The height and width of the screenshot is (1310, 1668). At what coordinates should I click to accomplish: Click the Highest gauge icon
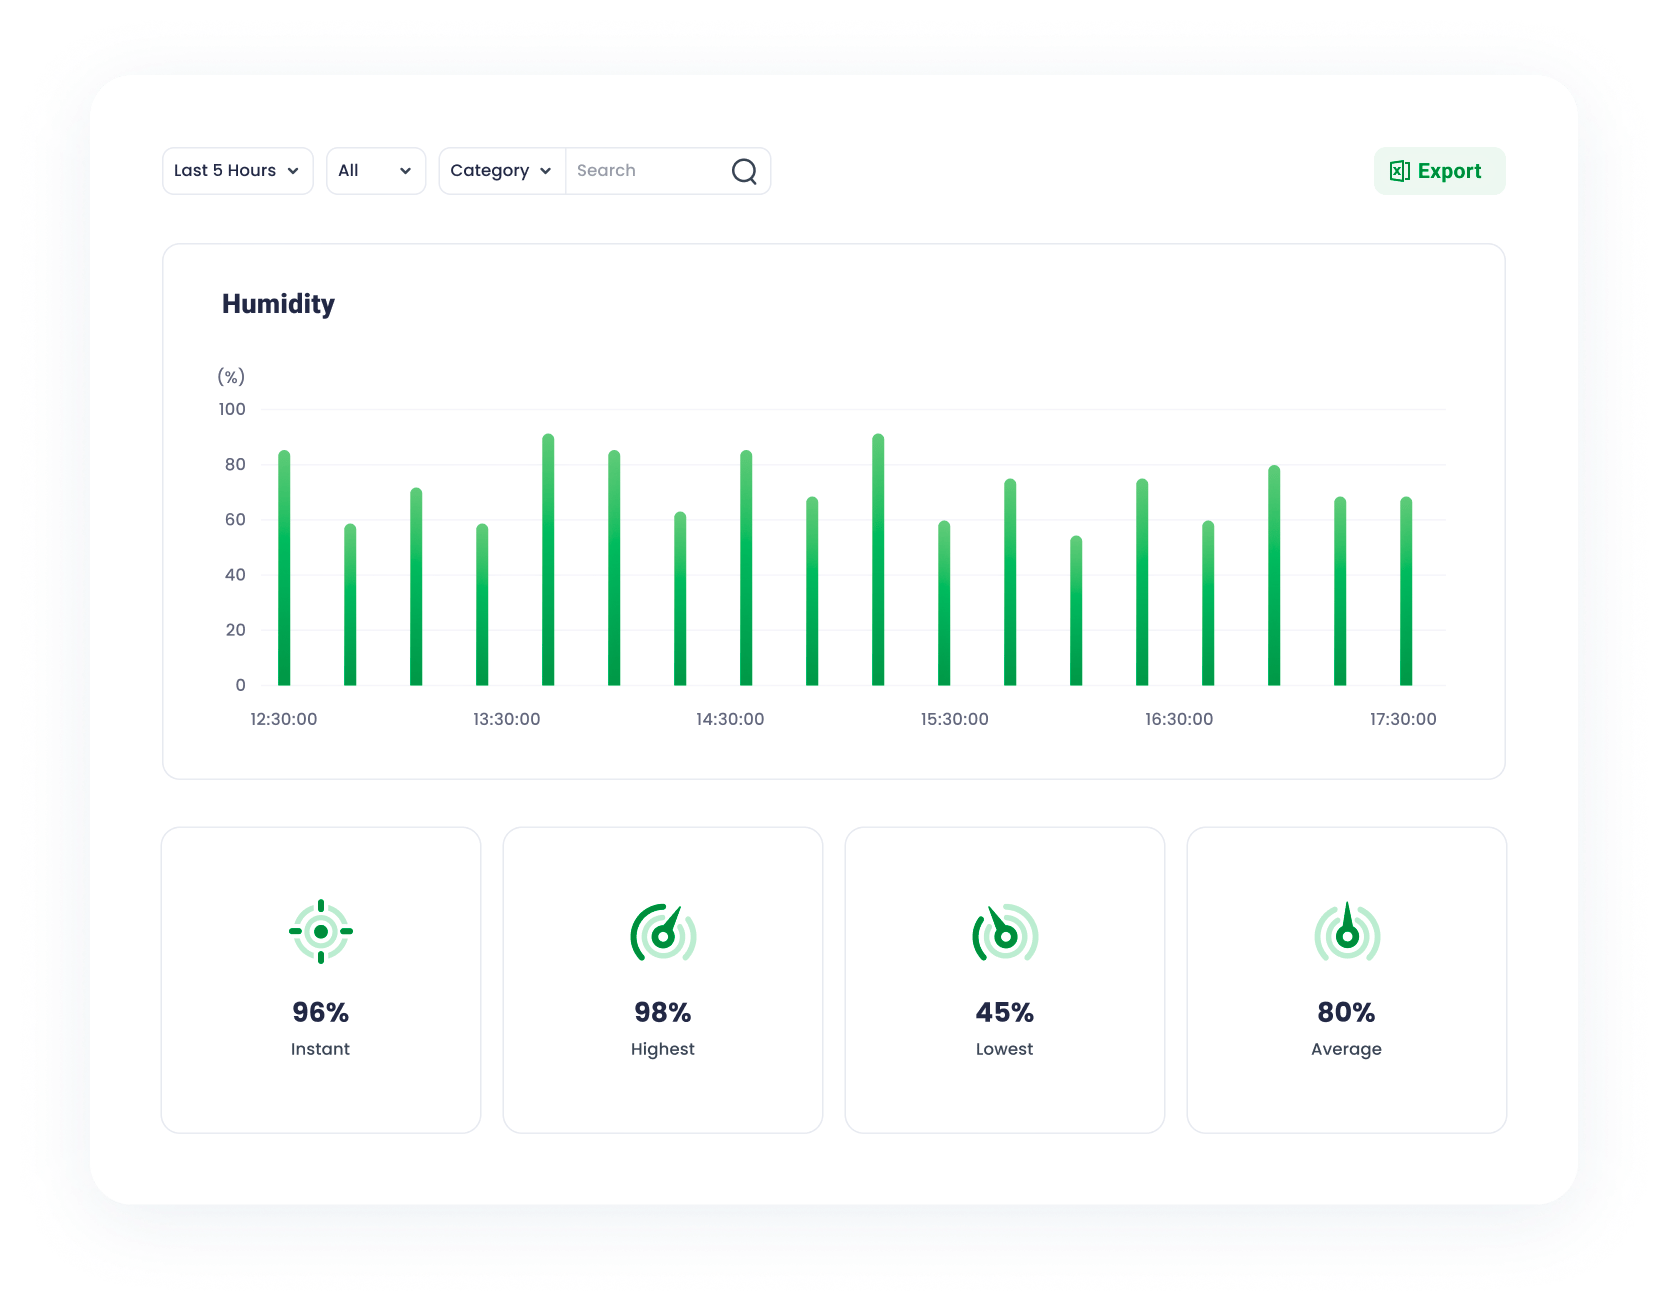tap(663, 934)
